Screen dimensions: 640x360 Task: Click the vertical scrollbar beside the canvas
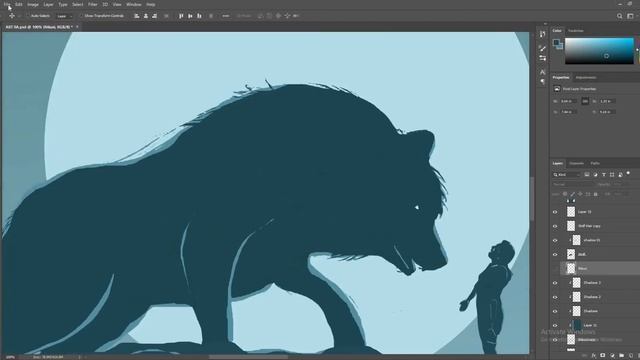(x=532, y=199)
